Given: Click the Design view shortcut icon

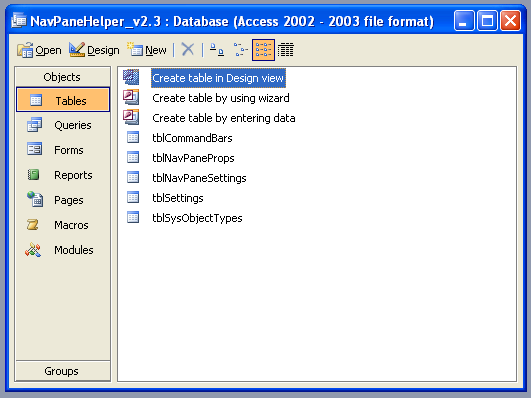Looking at the screenshot, I should pyautogui.click(x=131, y=77).
